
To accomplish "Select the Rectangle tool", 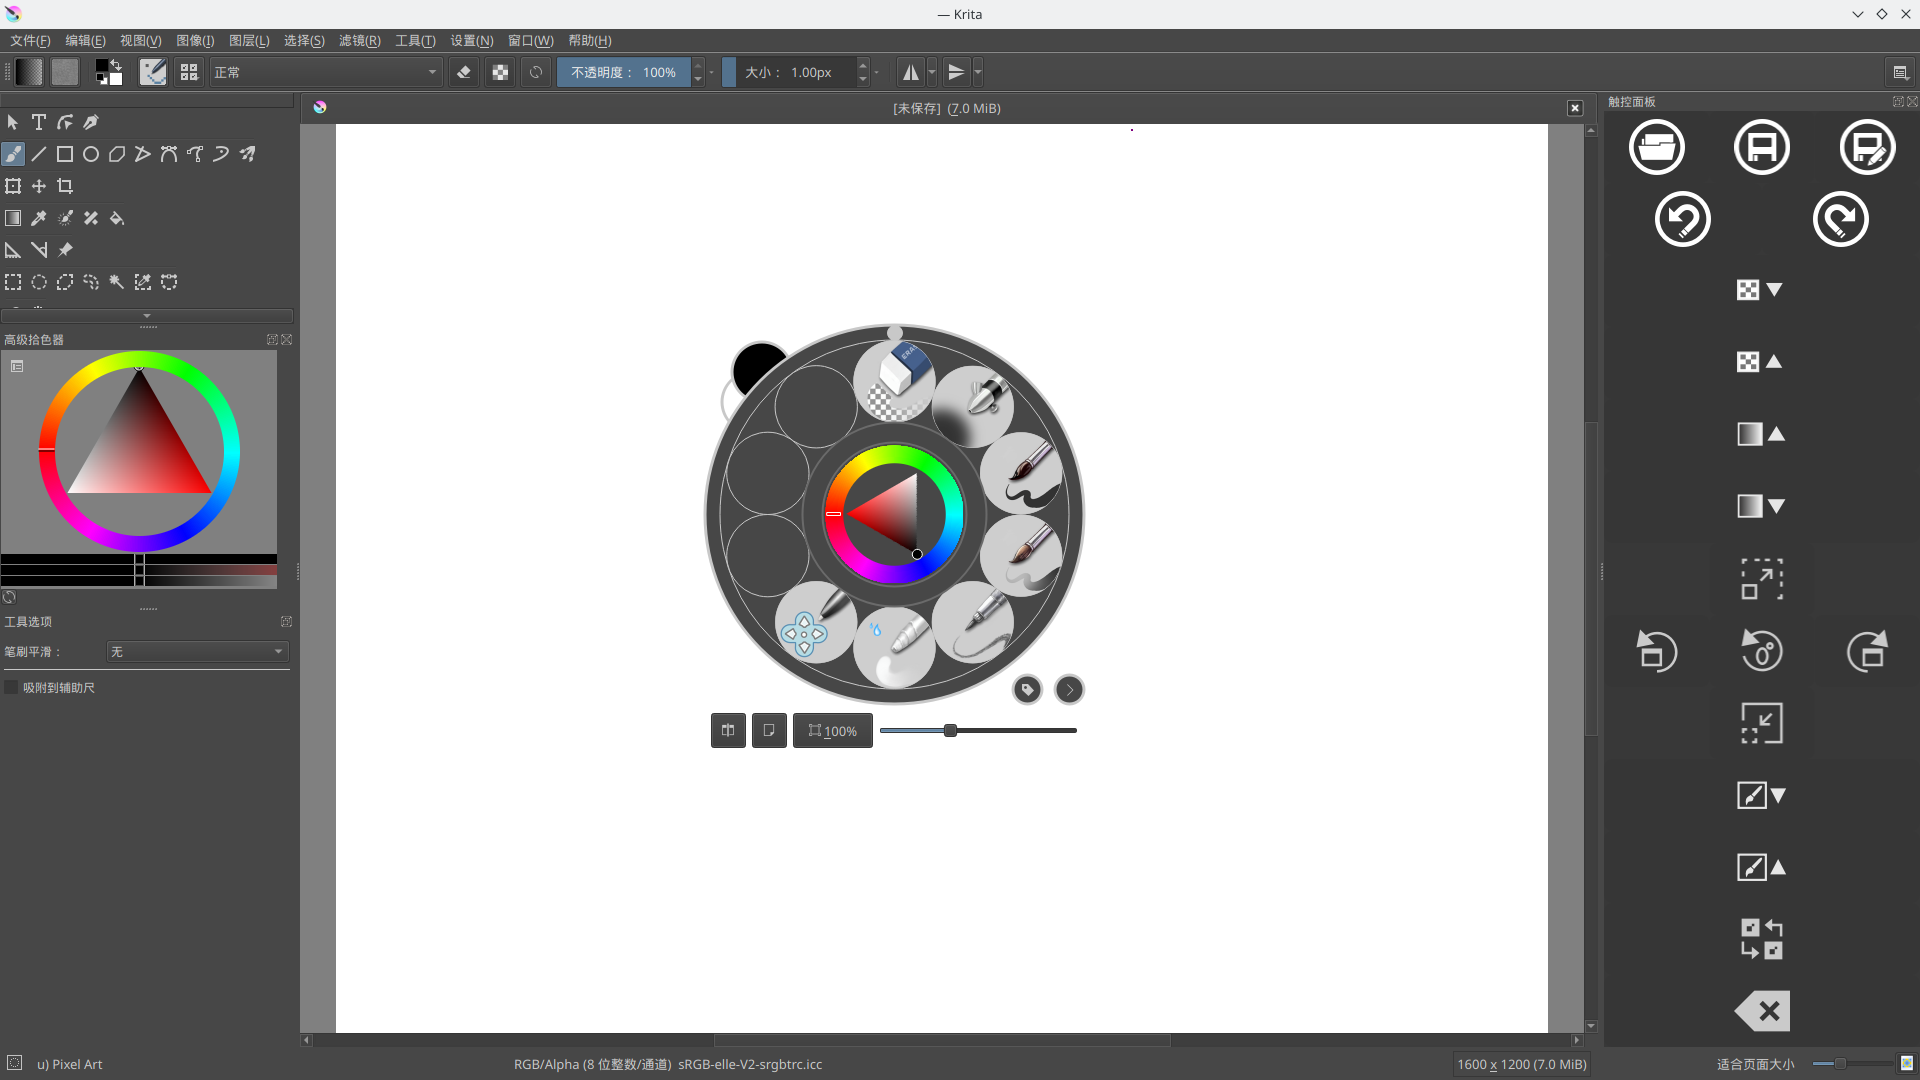I will click(x=64, y=154).
